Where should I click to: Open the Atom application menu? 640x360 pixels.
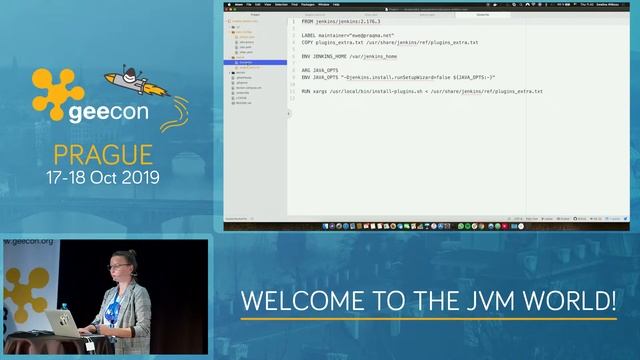point(239,4)
